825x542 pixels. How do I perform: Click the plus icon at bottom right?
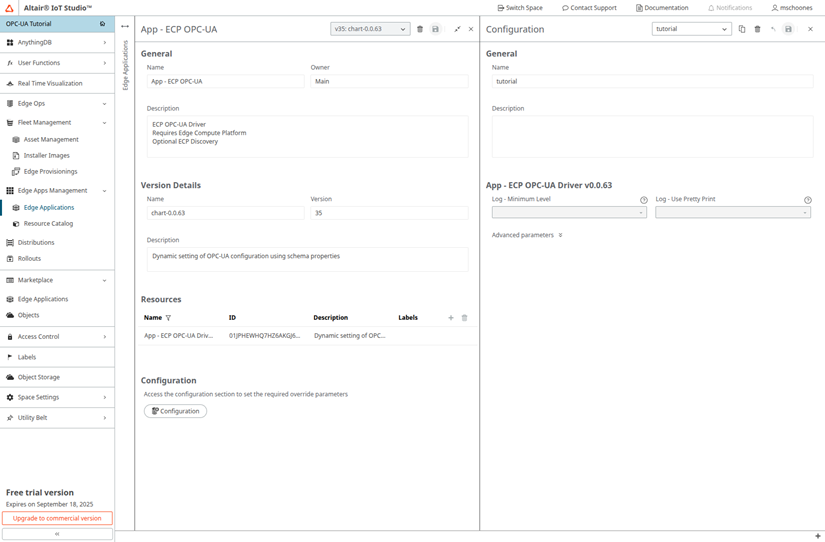[818, 536]
